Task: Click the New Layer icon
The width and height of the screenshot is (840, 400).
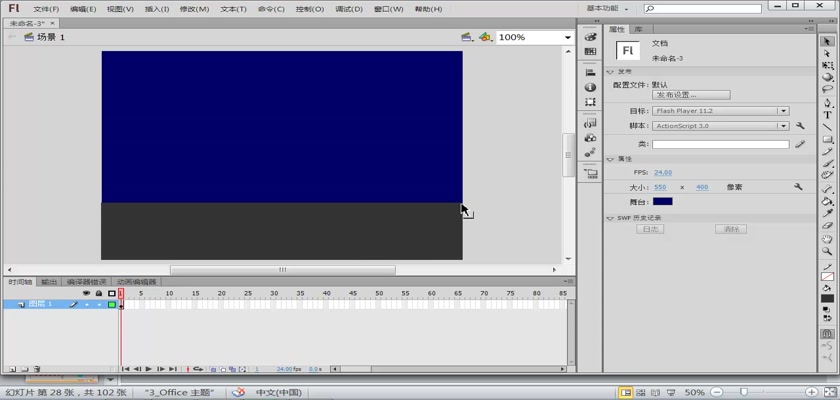Action: [x=12, y=369]
